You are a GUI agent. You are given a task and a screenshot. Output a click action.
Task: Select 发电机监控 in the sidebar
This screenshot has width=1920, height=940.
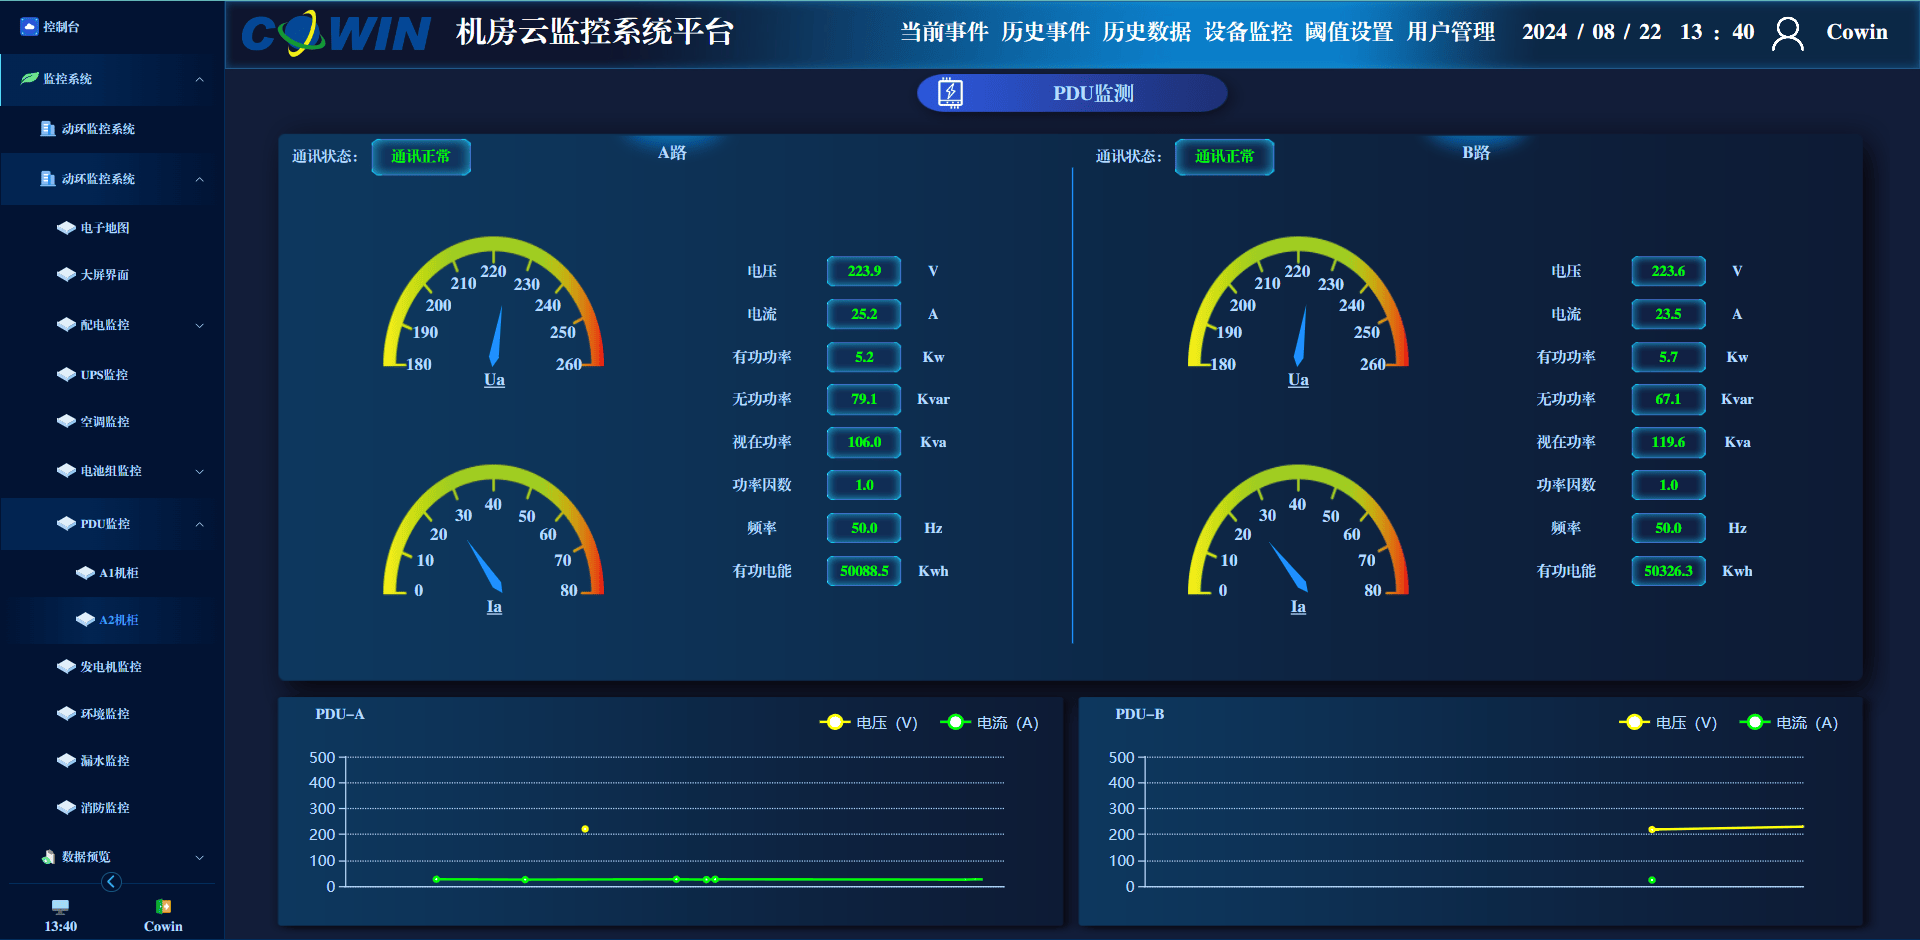click(110, 666)
